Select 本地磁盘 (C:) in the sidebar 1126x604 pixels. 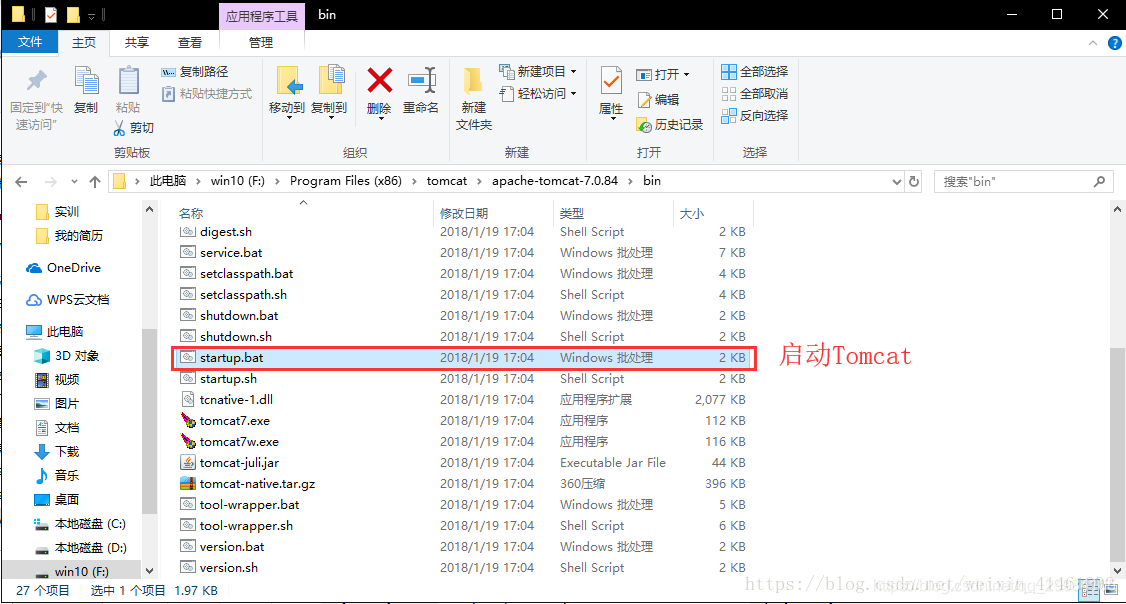tap(80, 524)
